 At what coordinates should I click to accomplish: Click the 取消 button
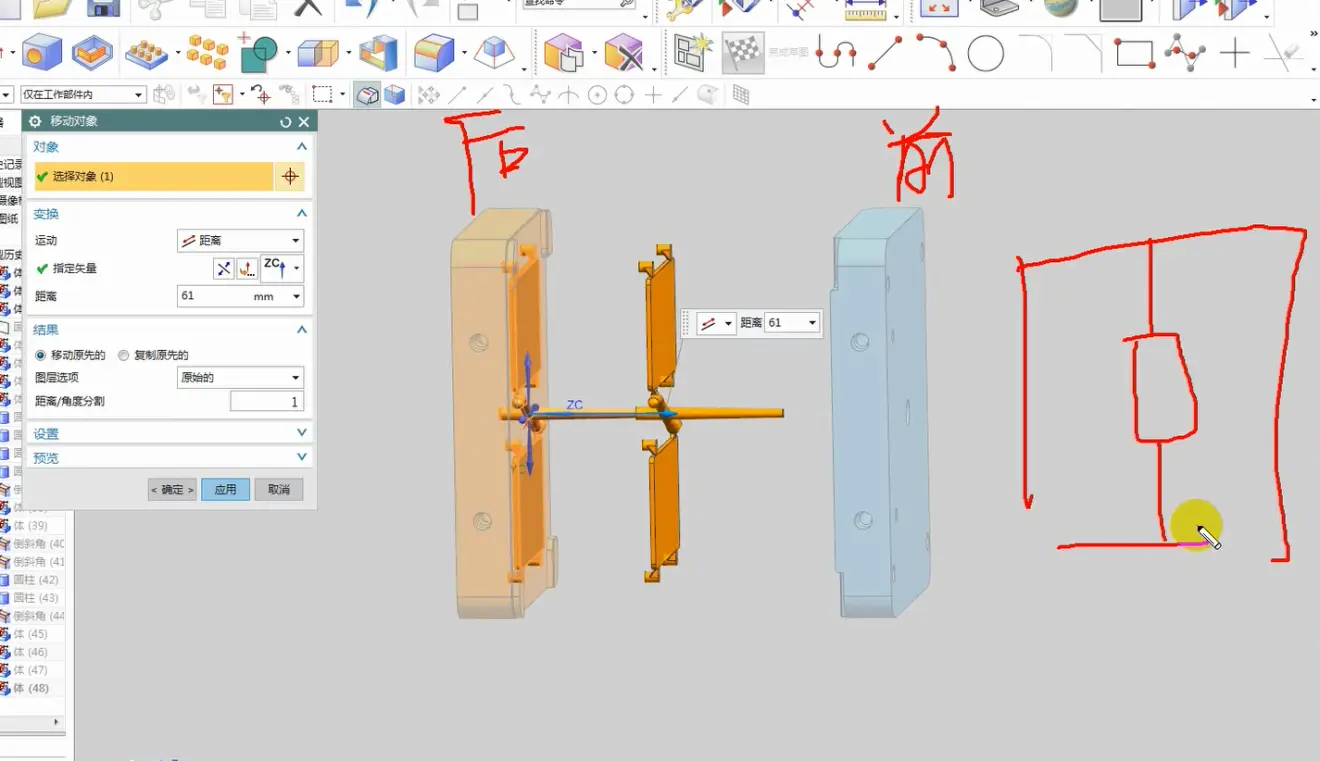click(x=279, y=490)
